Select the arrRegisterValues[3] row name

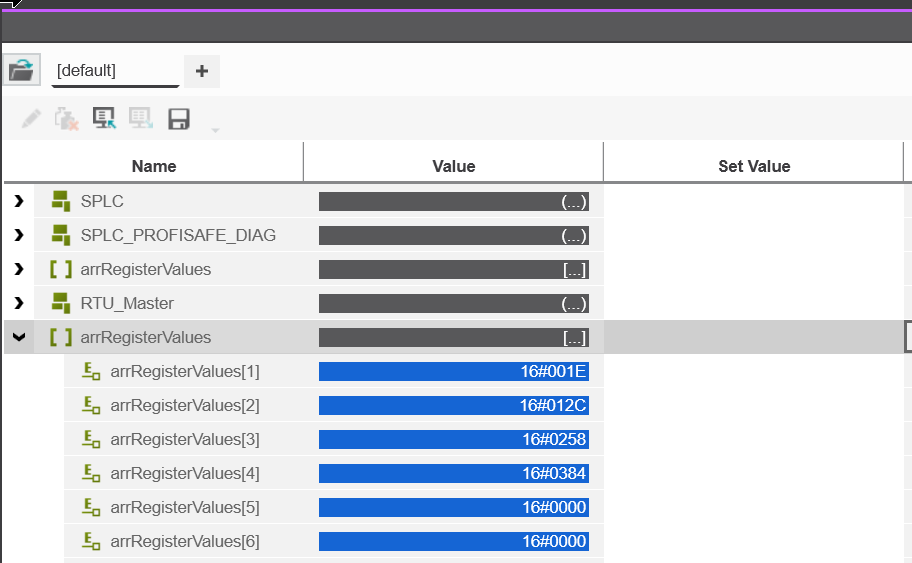point(185,439)
